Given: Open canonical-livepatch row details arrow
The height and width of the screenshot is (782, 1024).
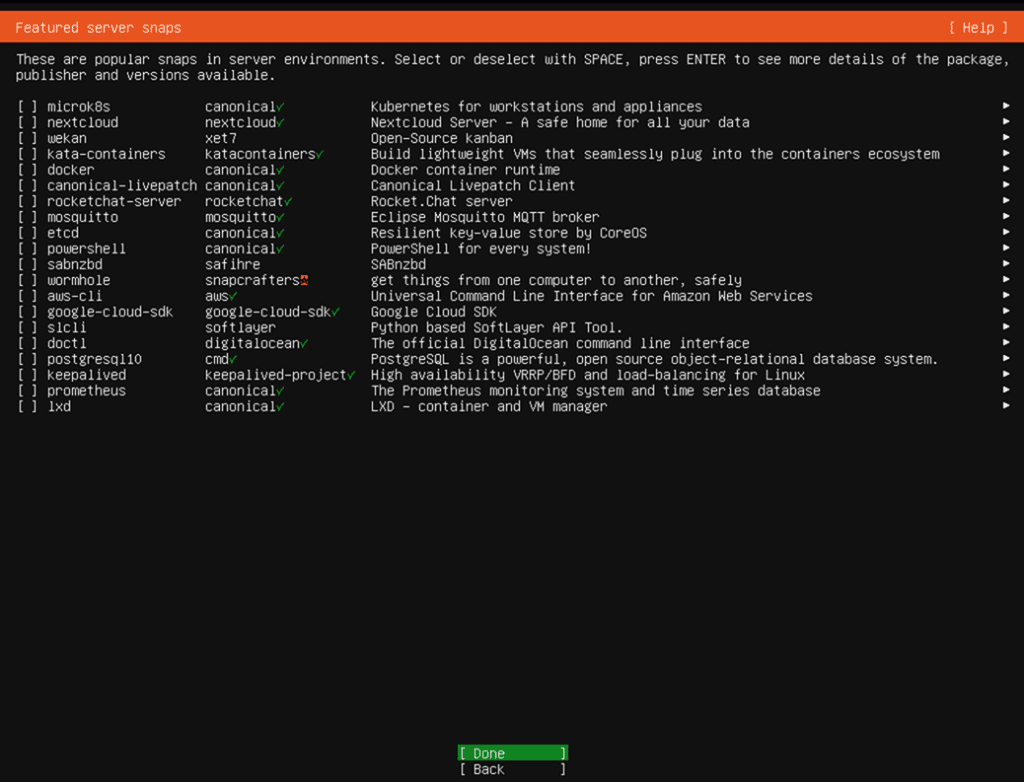Looking at the screenshot, I should pos(1006,185).
